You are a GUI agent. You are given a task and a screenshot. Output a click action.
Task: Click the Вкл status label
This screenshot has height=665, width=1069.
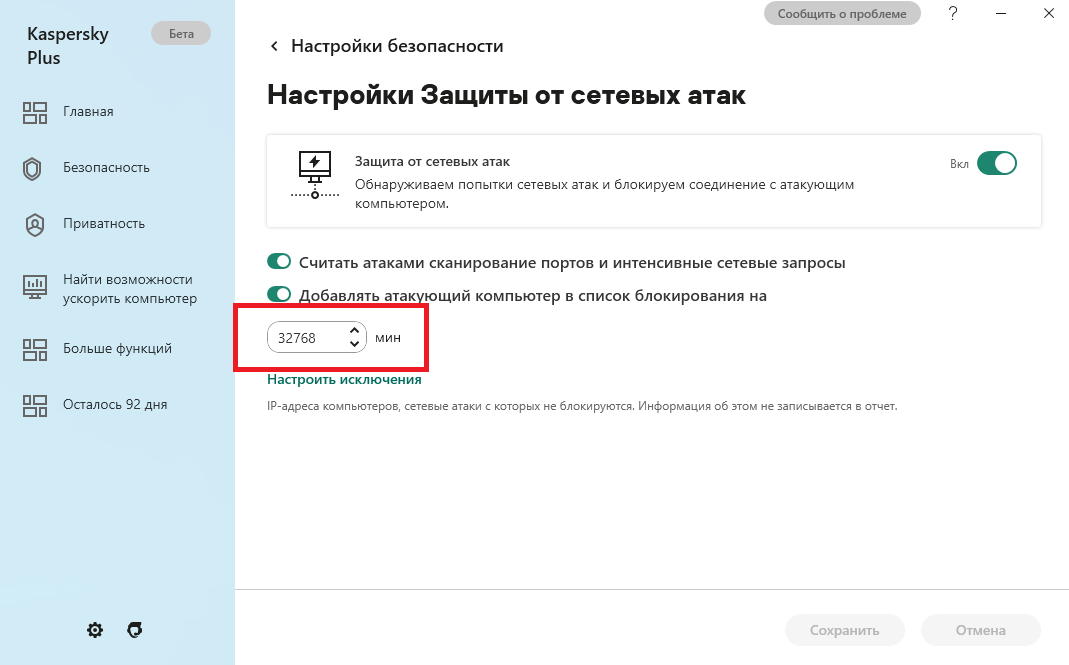click(x=959, y=164)
